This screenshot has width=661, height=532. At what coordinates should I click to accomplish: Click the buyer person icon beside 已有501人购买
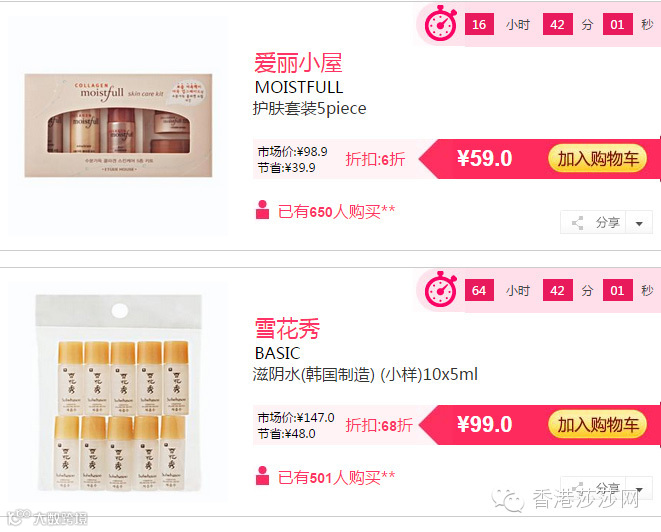(262, 476)
